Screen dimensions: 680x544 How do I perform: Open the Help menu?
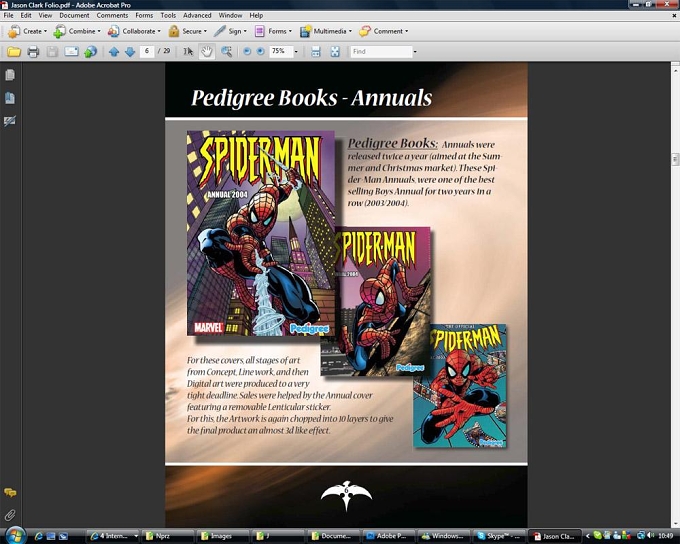[256, 15]
